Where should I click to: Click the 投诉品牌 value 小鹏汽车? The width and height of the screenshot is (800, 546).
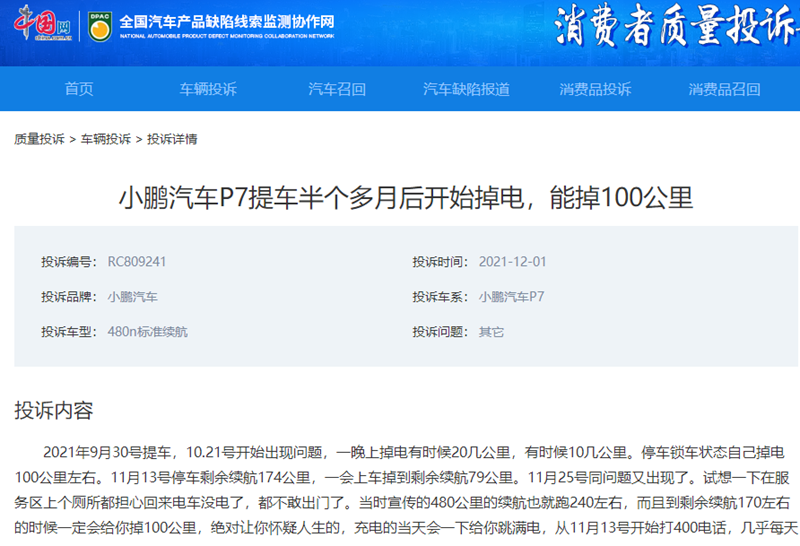click(x=132, y=297)
